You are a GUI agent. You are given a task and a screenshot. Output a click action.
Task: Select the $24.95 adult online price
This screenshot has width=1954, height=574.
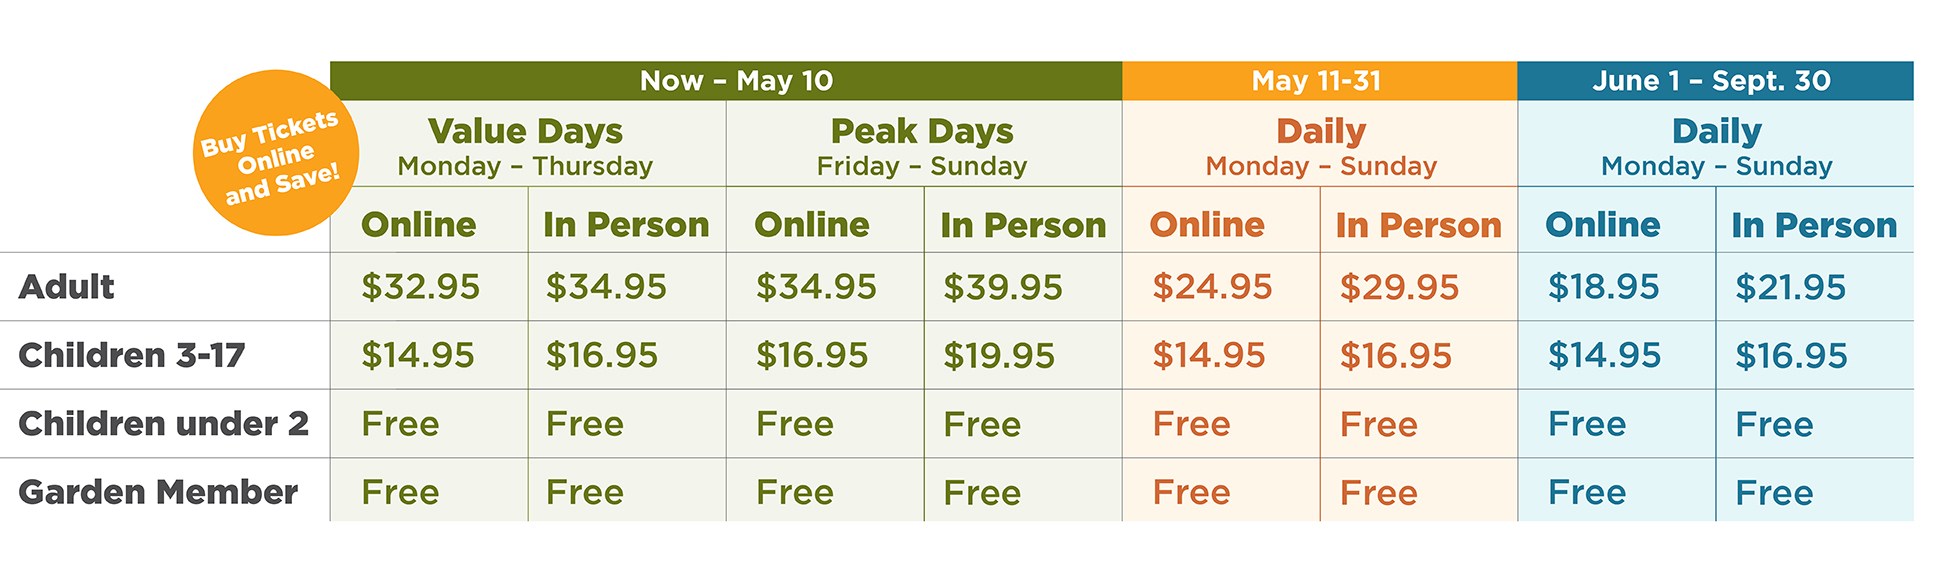pyautogui.click(x=1212, y=287)
